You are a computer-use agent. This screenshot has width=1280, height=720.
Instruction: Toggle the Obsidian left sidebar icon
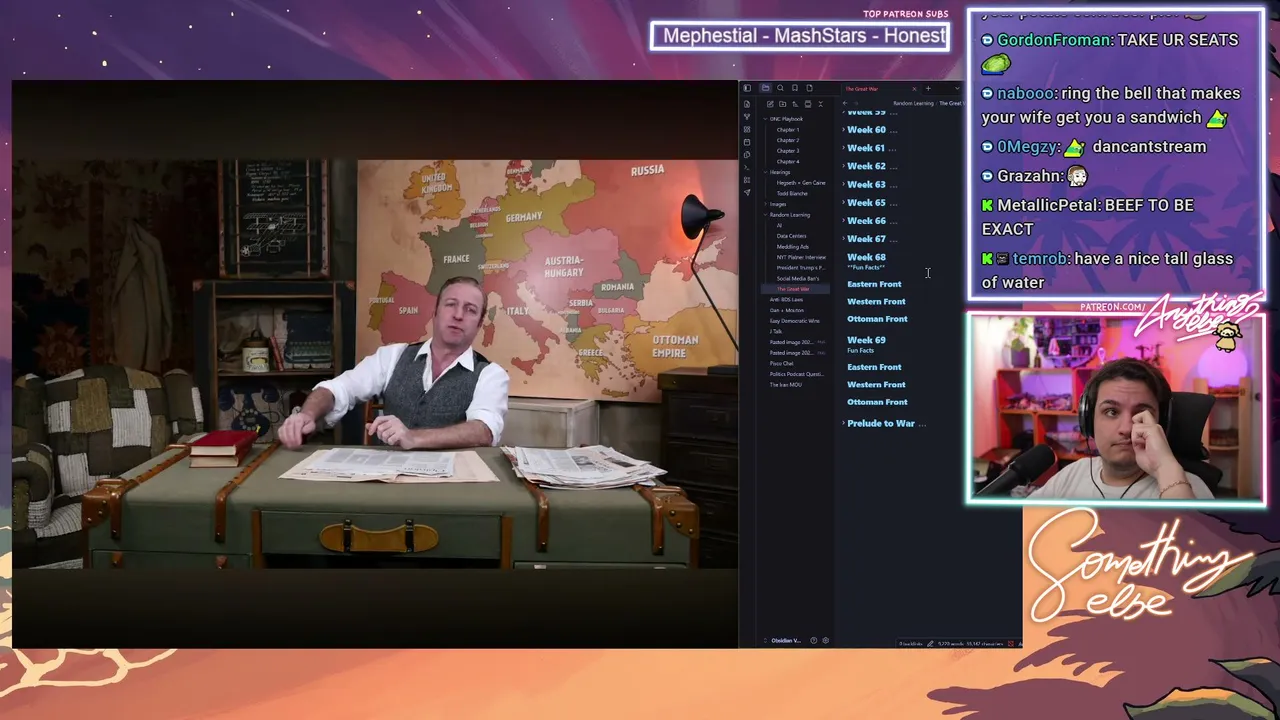[747, 88]
